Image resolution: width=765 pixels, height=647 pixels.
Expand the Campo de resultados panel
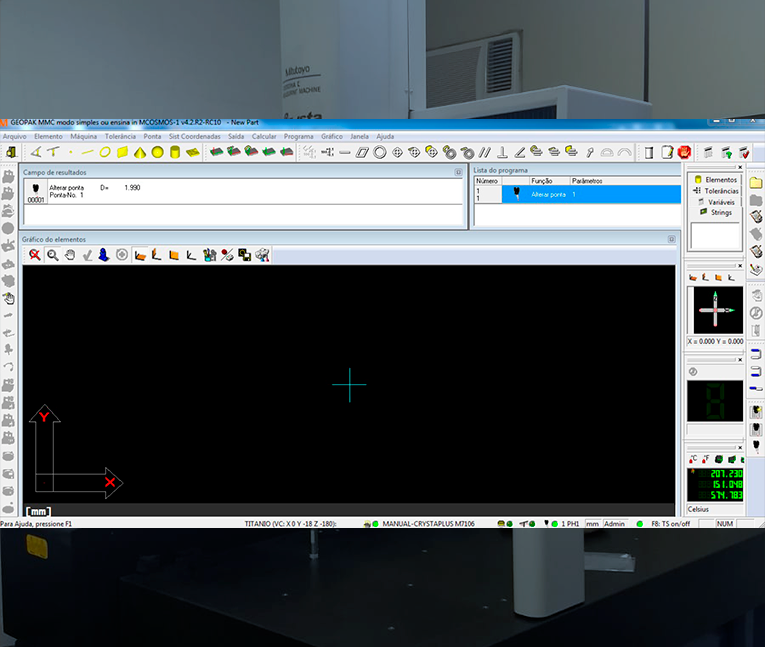click(x=460, y=172)
